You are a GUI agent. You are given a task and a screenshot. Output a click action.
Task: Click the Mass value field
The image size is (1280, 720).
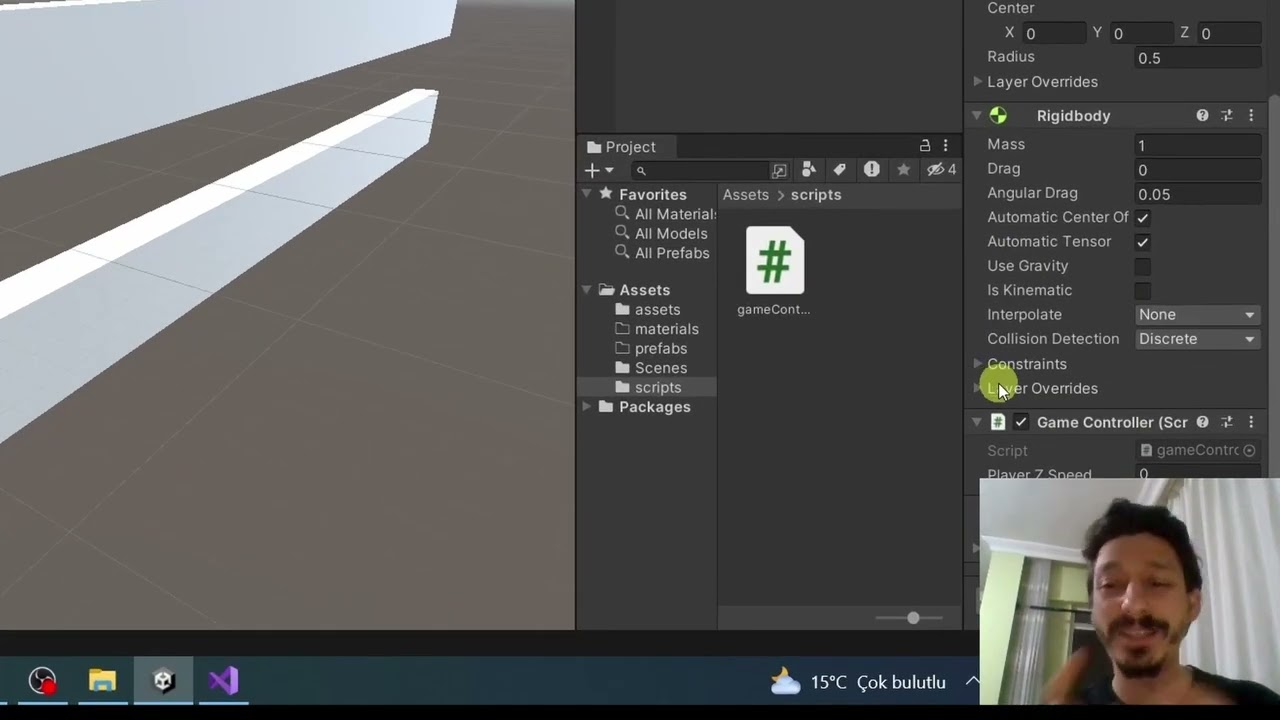[x=1197, y=145]
